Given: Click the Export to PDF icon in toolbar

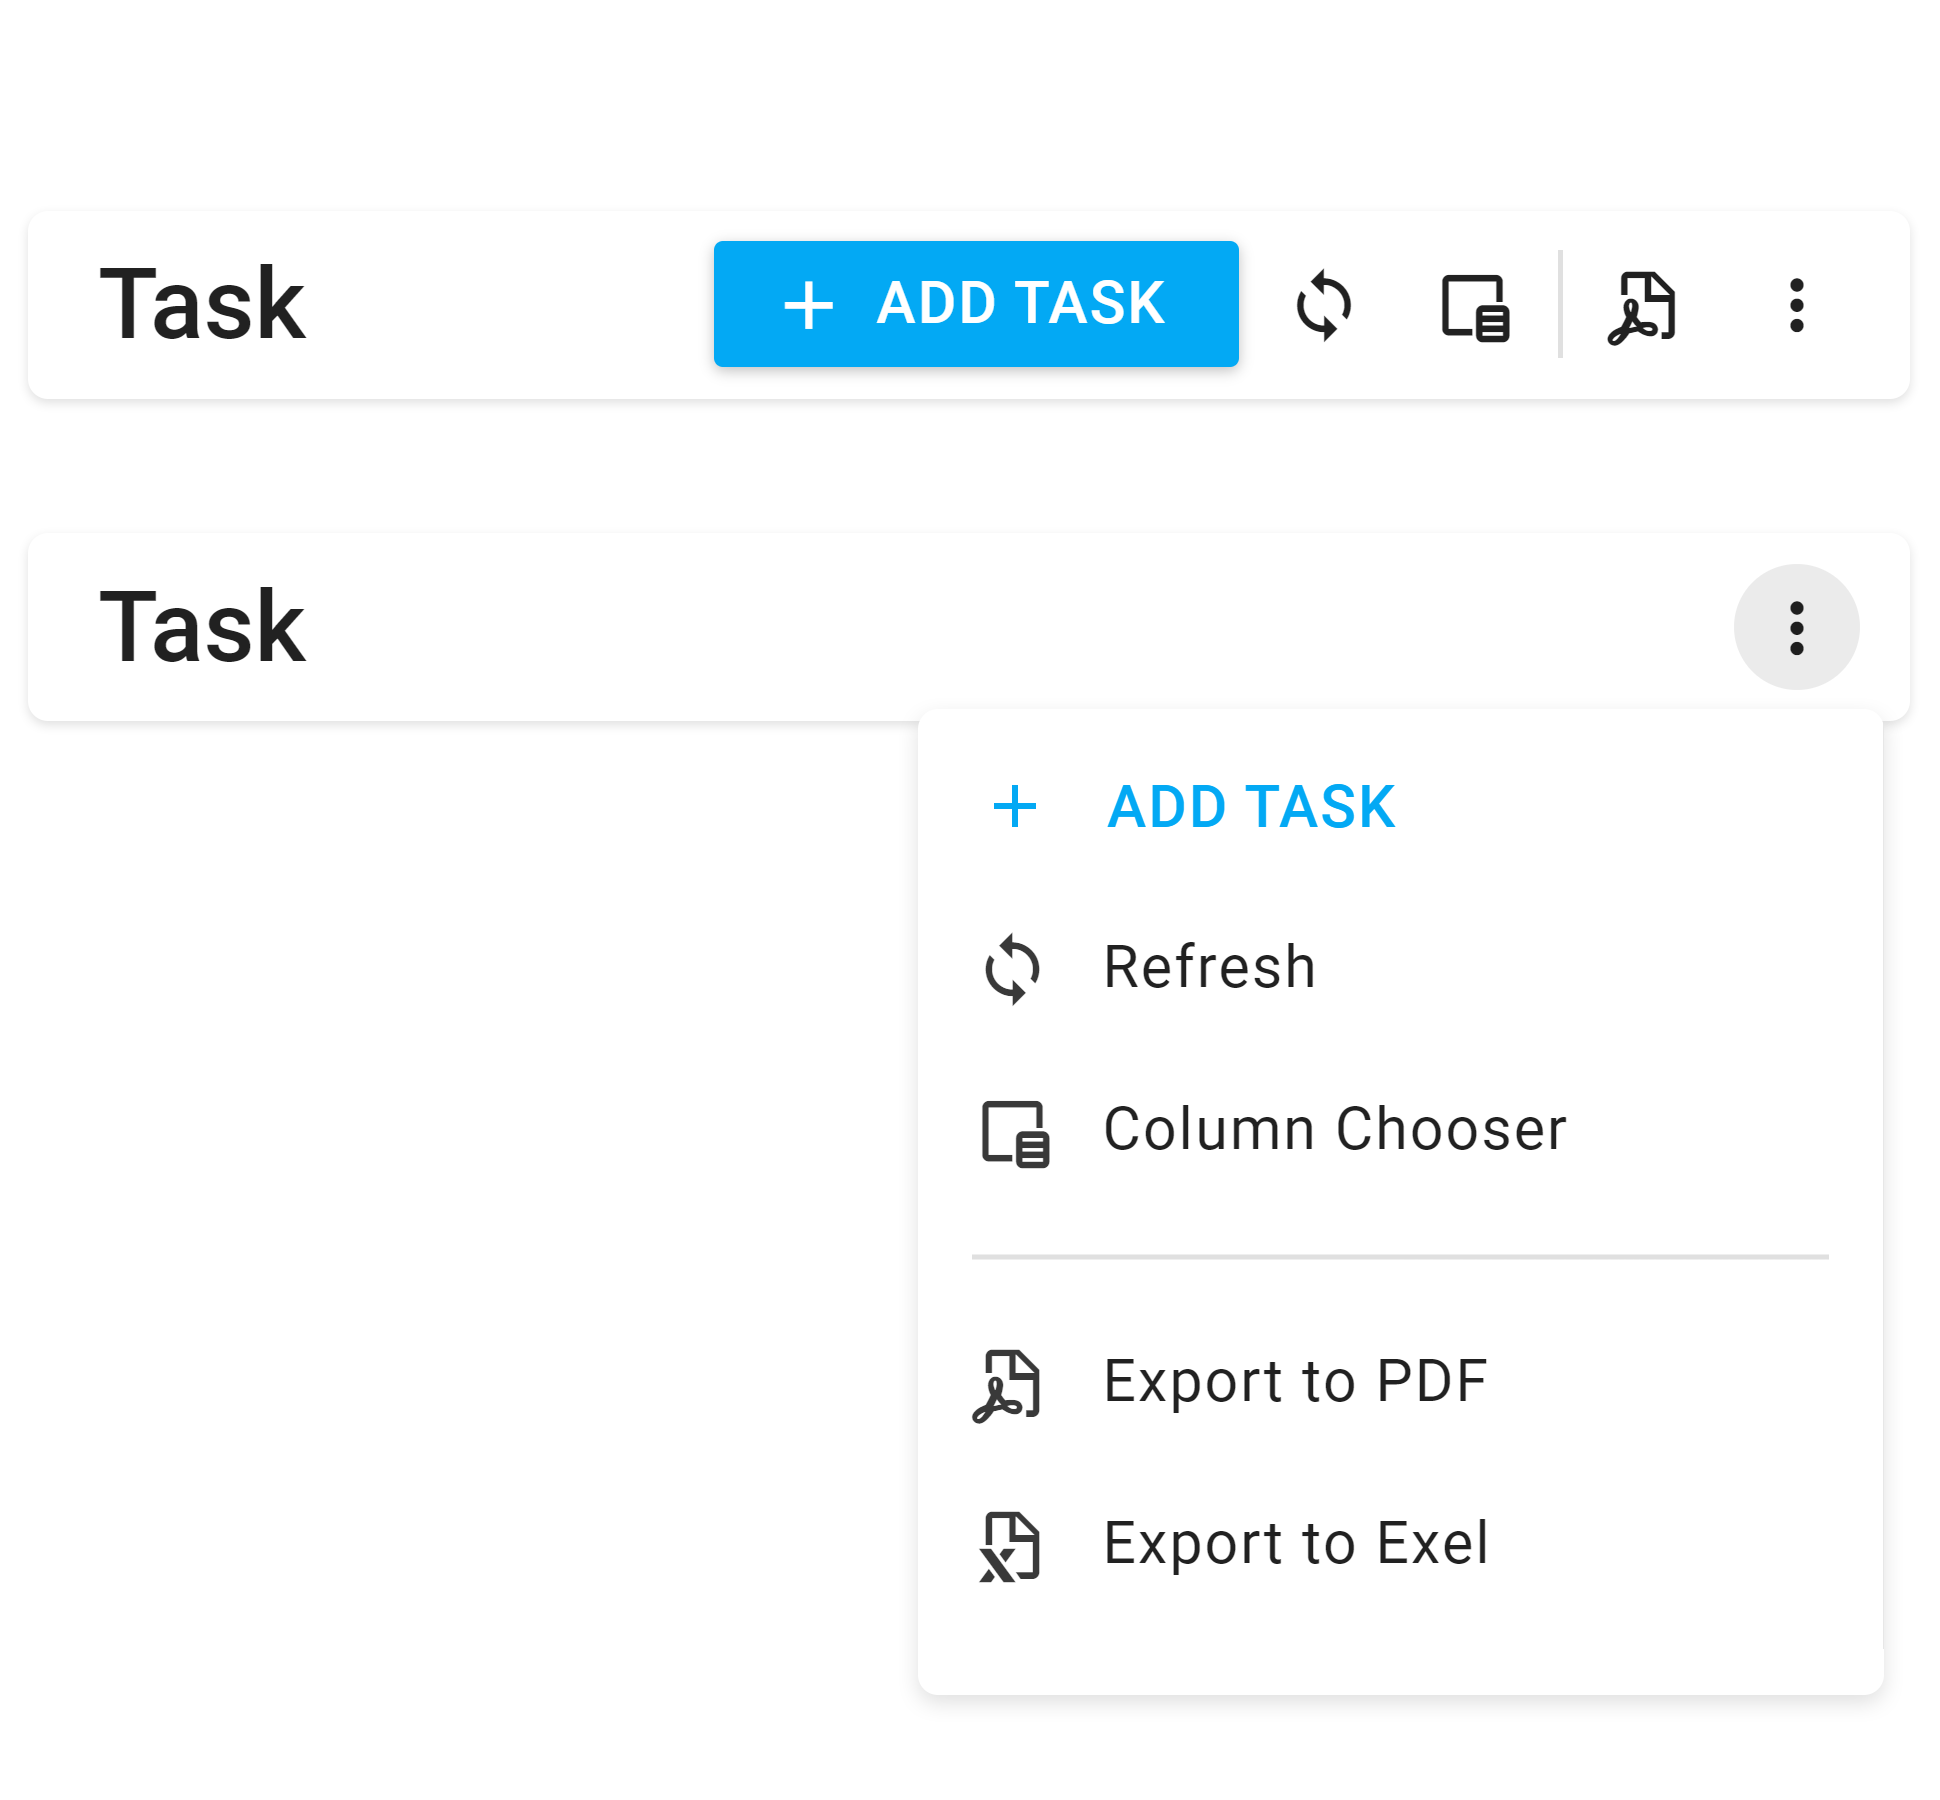Looking at the screenshot, I should 1639,305.
